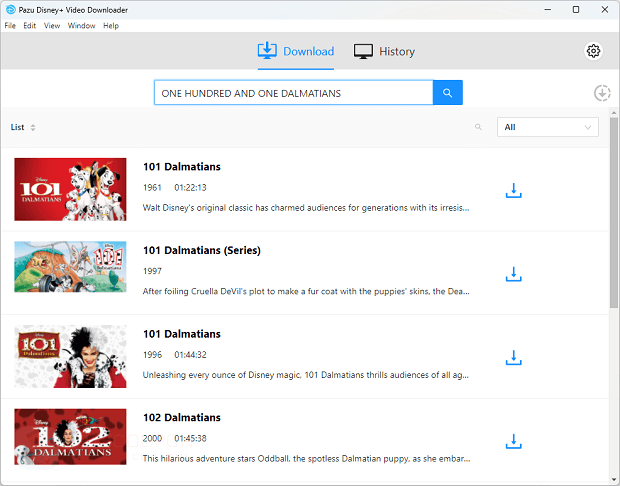Close the Pazu Disney+ Video Downloader window
This screenshot has width=620, height=486.
pyautogui.click(x=605, y=9)
